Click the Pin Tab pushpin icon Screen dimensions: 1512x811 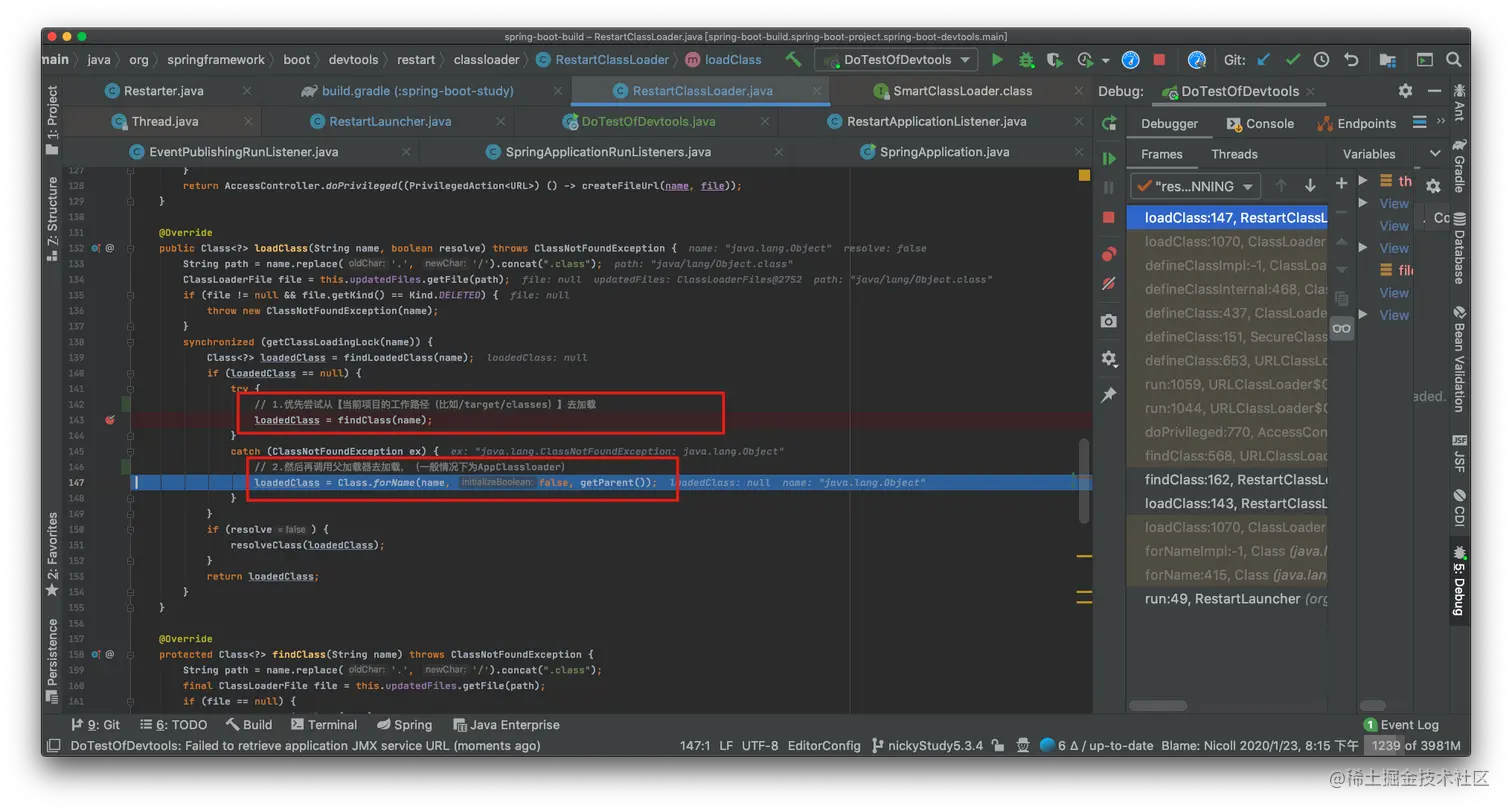[1109, 395]
